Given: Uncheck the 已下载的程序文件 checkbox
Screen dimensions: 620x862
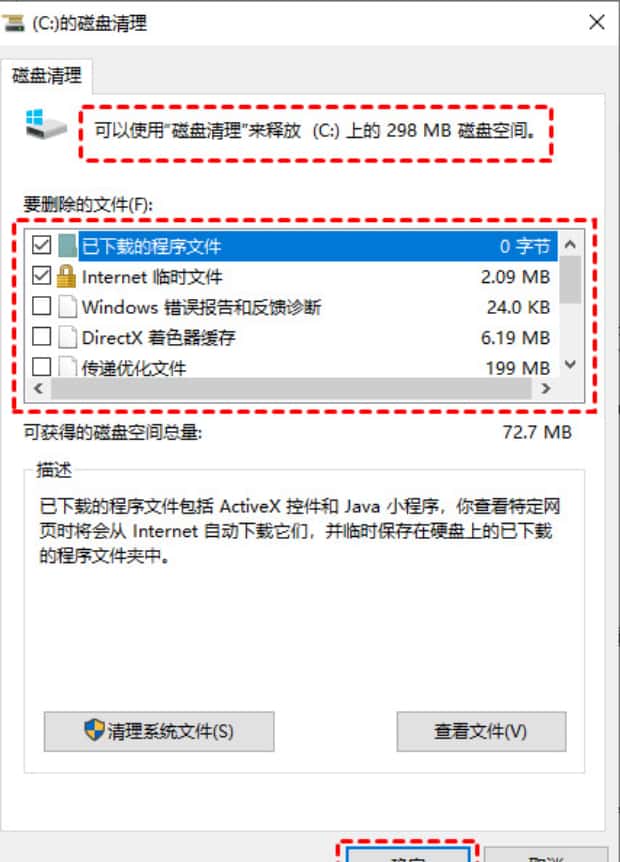Looking at the screenshot, I should (42, 245).
